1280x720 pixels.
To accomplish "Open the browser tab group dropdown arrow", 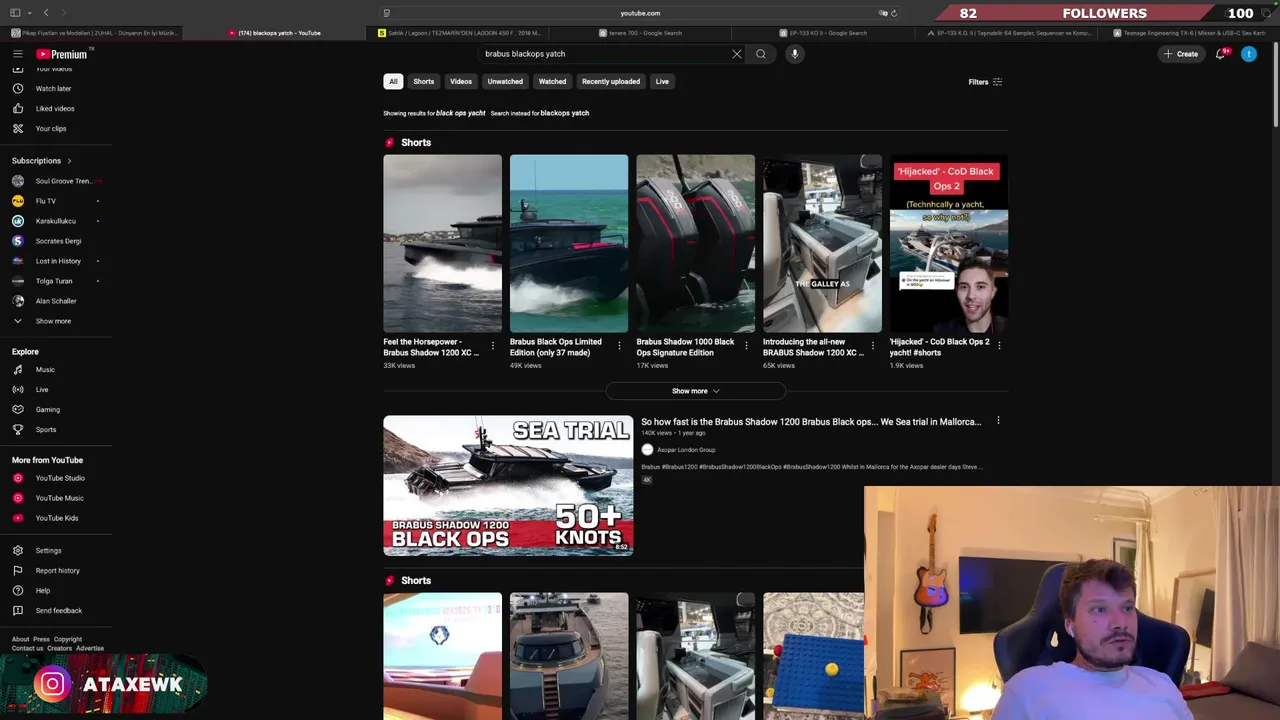I will click(x=30, y=13).
